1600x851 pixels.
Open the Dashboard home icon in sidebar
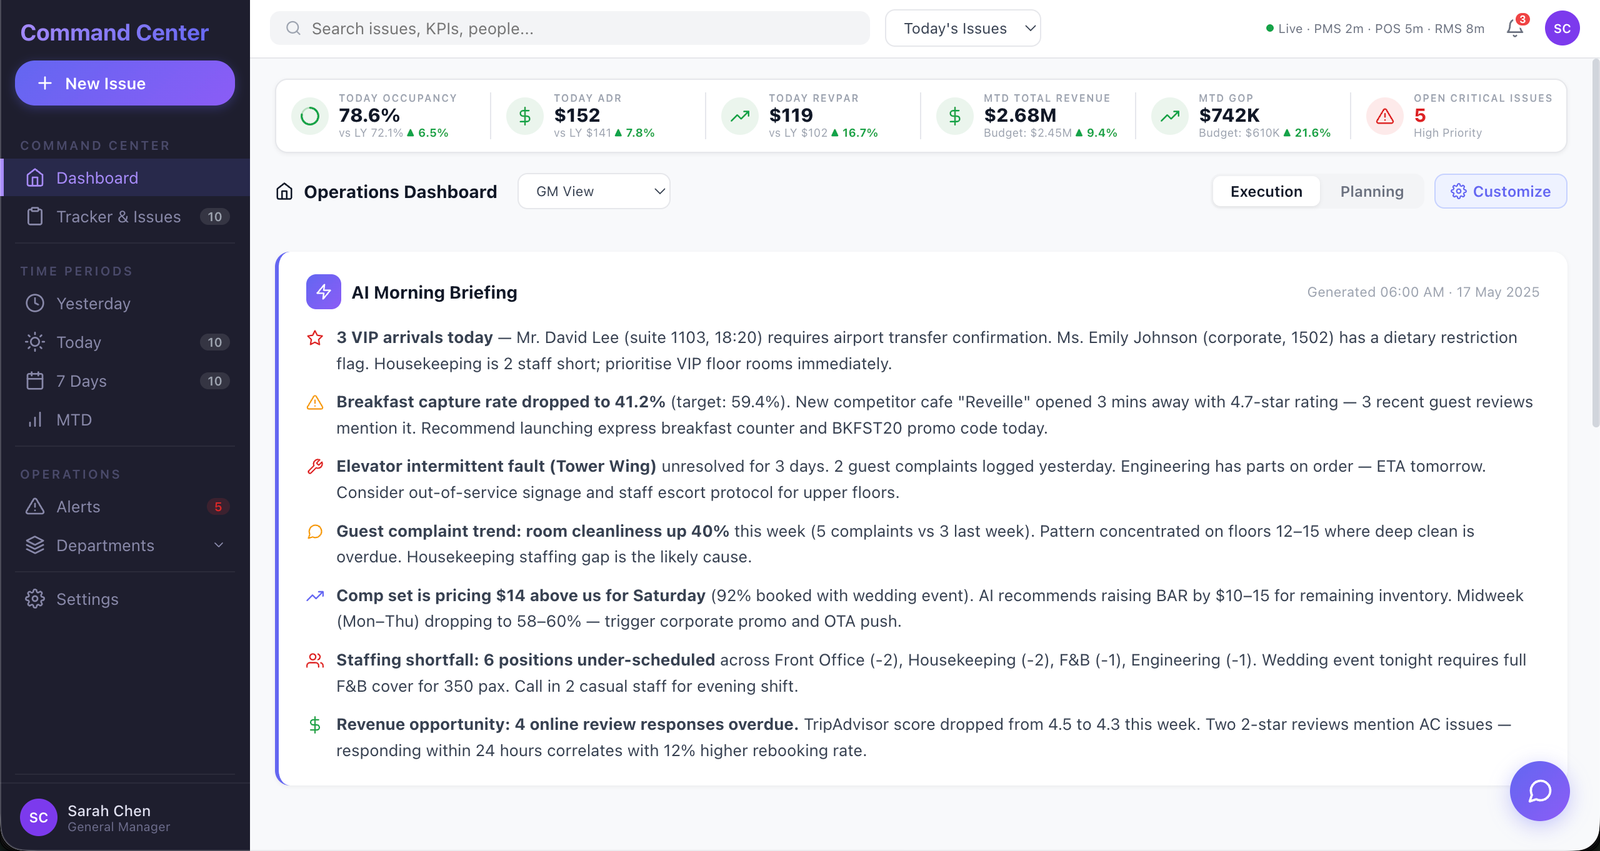pyautogui.click(x=35, y=178)
